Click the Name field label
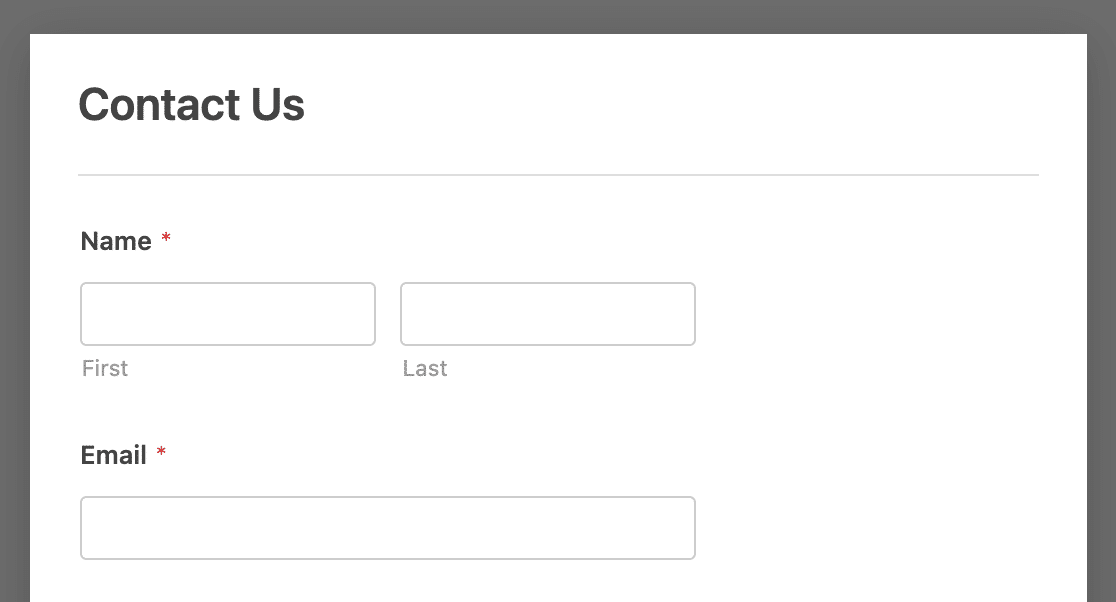The width and height of the screenshot is (1116, 602). (x=116, y=241)
